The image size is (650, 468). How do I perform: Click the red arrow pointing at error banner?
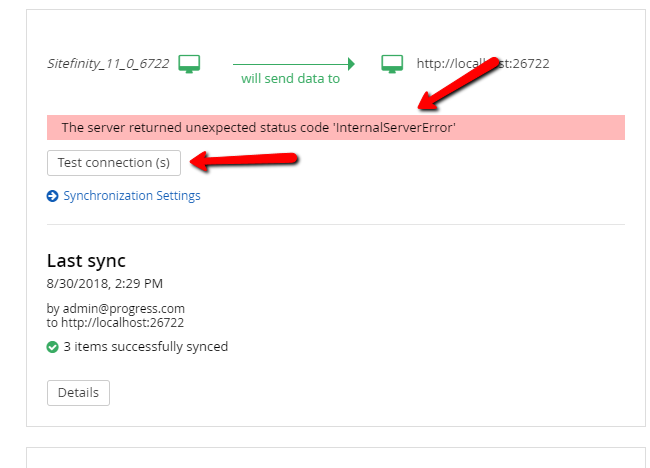coord(458,84)
